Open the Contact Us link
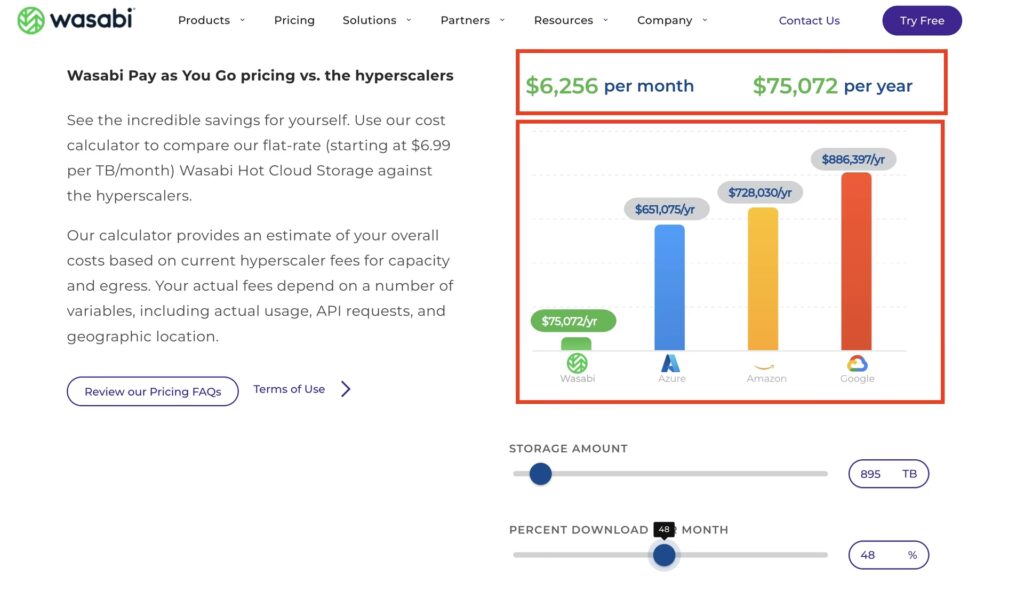 [x=809, y=20]
